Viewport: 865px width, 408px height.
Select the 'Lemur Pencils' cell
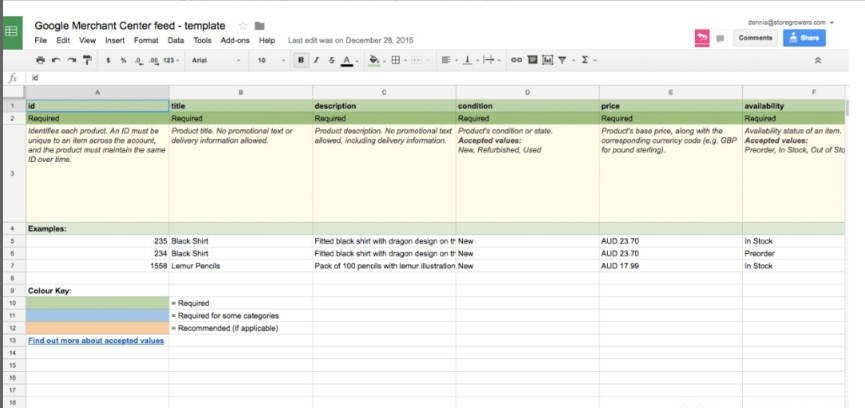click(241, 266)
